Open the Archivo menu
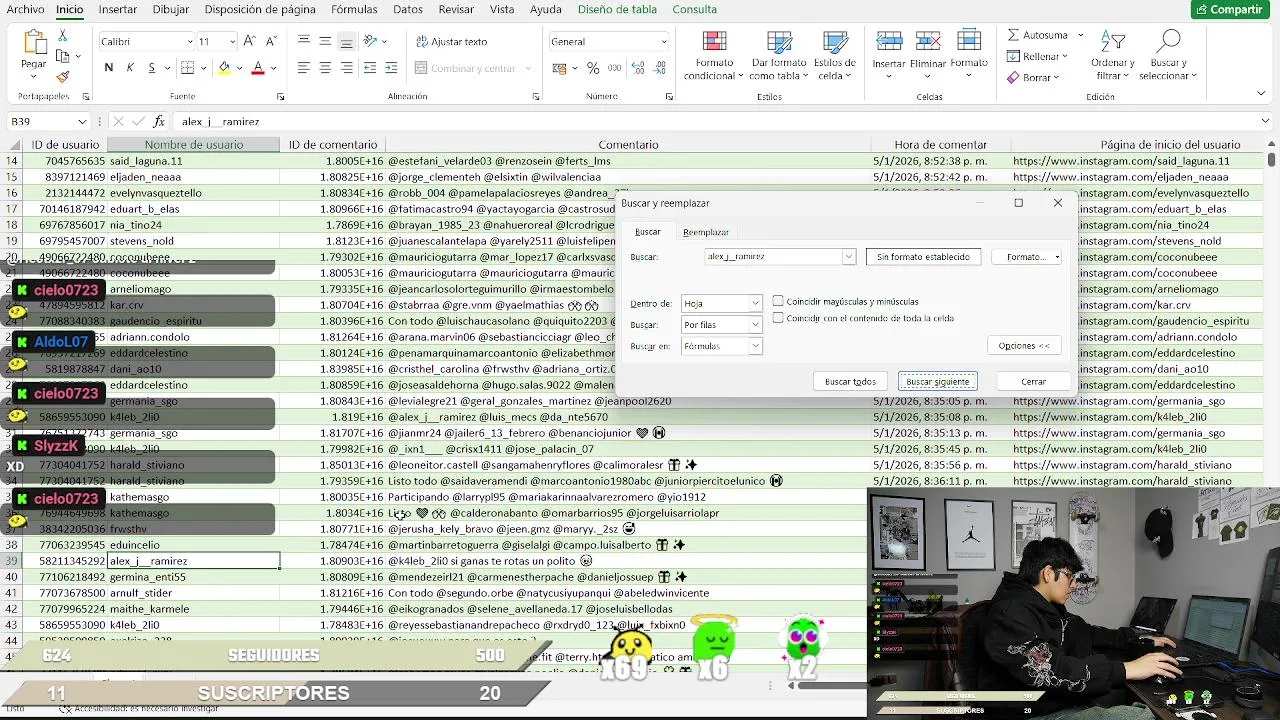Screen dimensions: 1280x720 [25, 9]
